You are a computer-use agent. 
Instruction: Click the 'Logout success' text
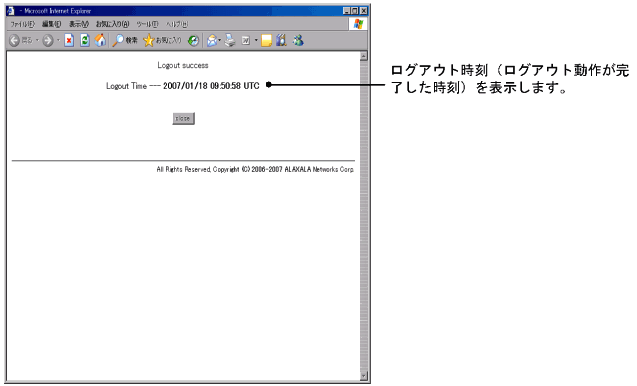coord(183,65)
